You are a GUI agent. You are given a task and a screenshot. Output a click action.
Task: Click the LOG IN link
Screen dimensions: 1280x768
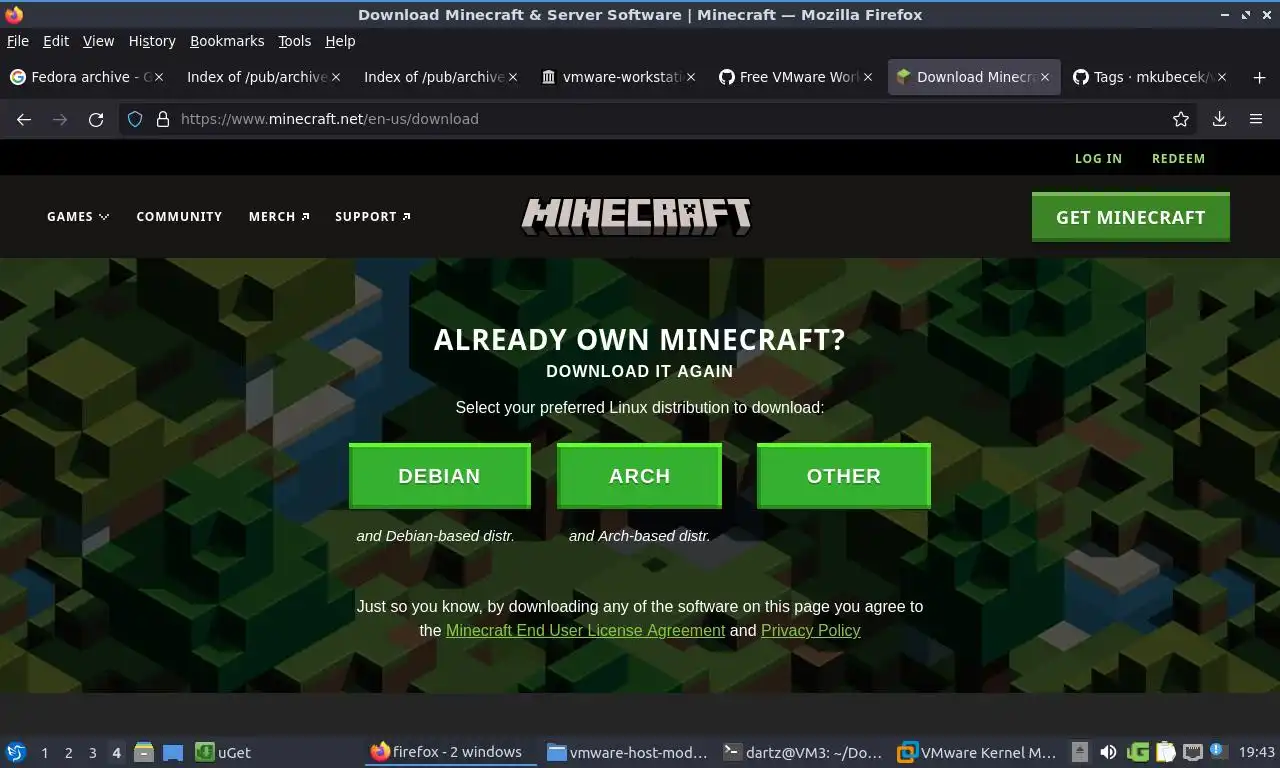(x=1098, y=158)
